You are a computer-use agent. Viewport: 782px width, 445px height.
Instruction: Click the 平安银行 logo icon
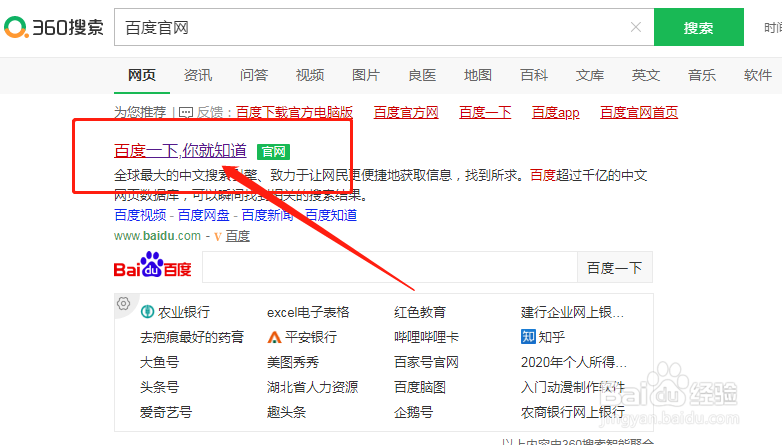(x=274, y=337)
